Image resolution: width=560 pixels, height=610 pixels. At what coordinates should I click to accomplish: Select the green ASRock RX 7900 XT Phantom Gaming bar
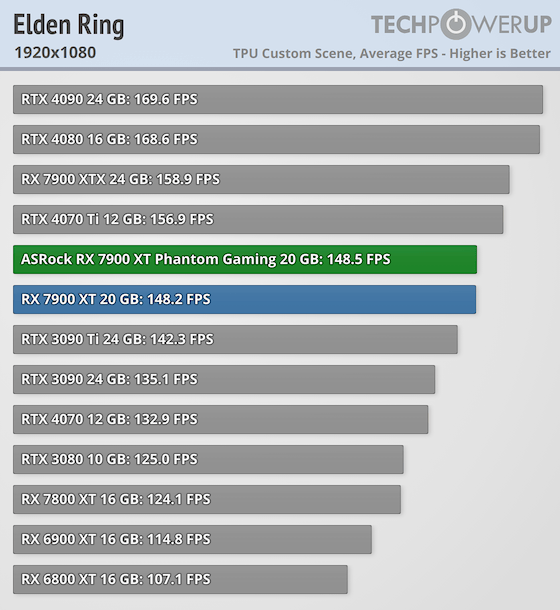(x=245, y=259)
